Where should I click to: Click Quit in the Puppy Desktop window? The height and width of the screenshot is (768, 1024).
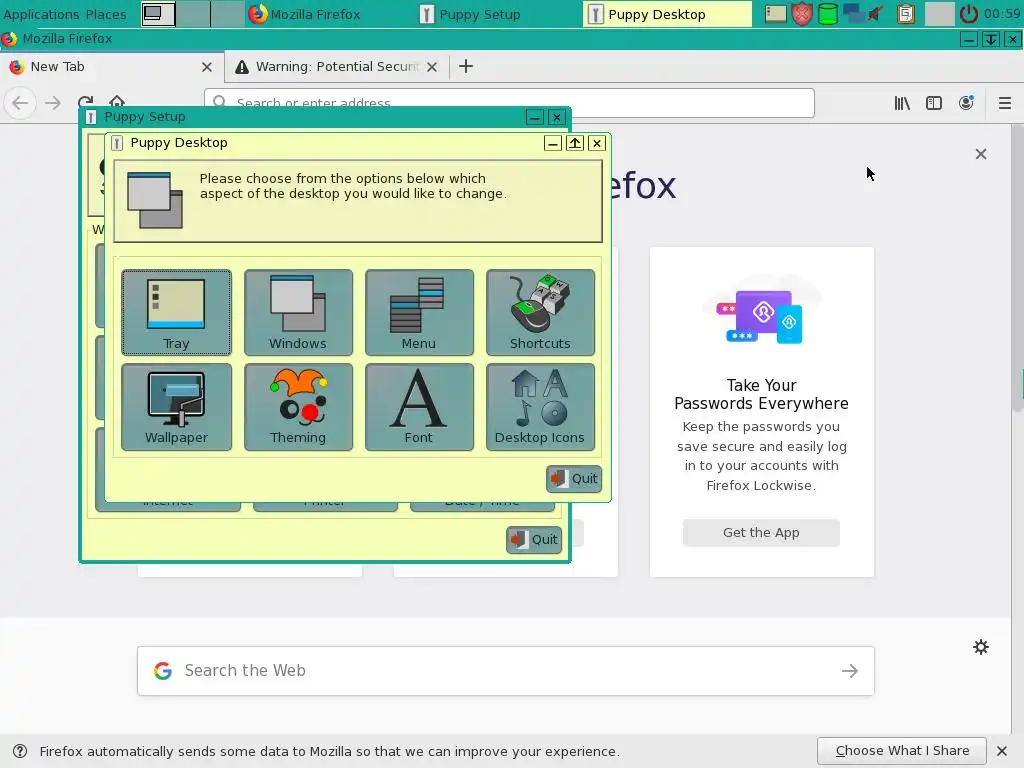click(573, 479)
